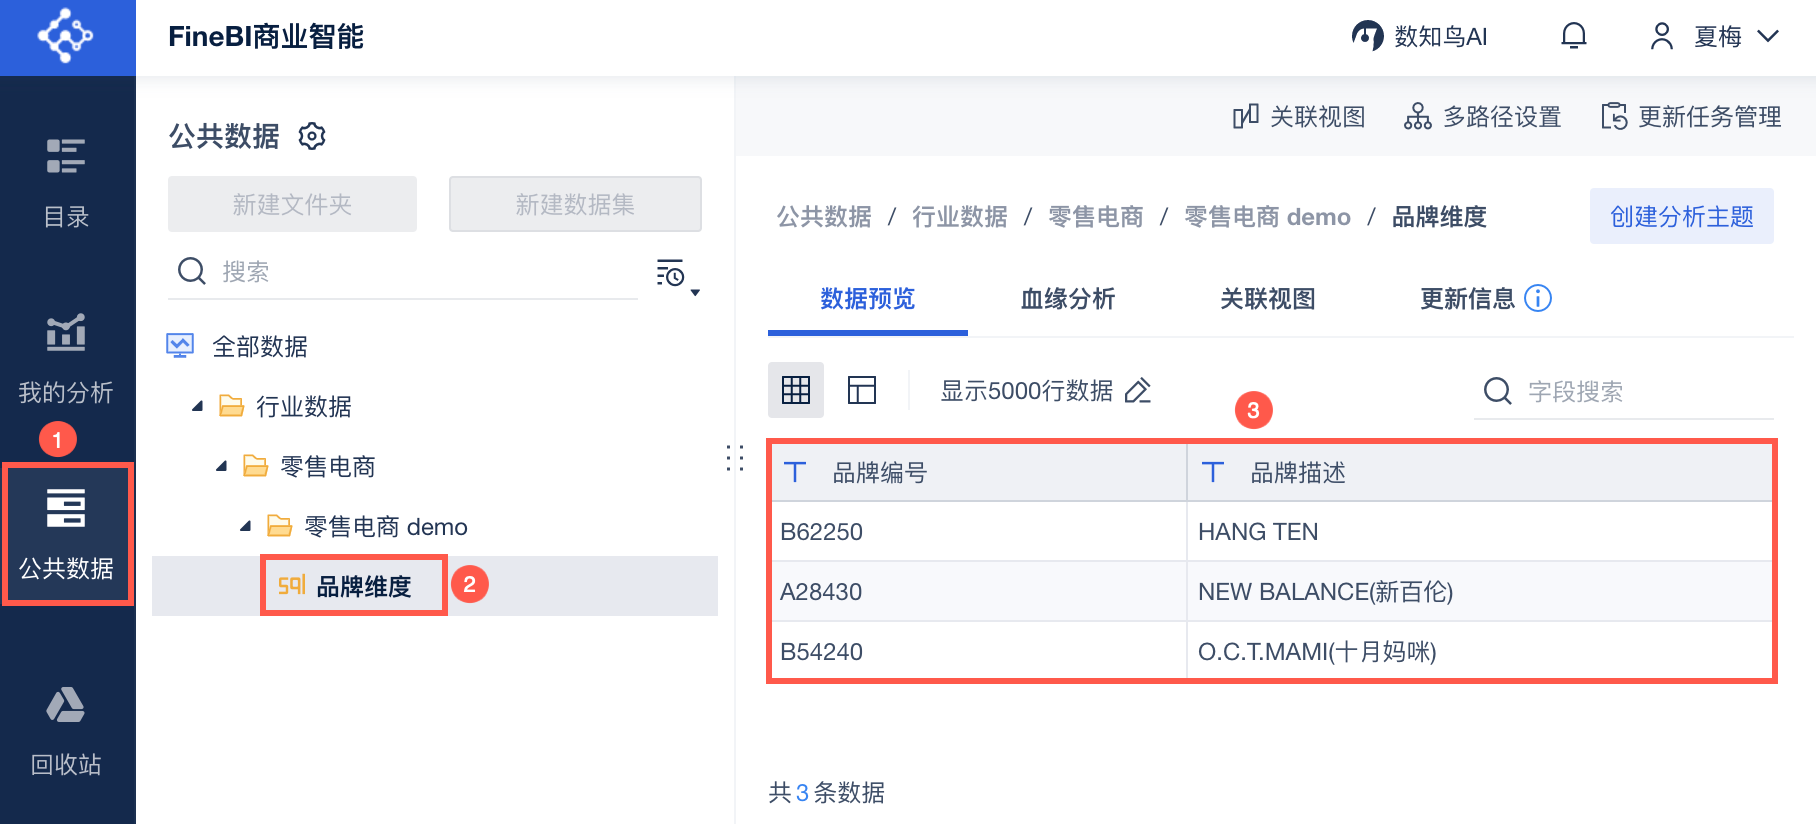Viewport: 1816px width, 824px height.
Task: Open 数知鸟AI assistant
Action: point(1420,37)
